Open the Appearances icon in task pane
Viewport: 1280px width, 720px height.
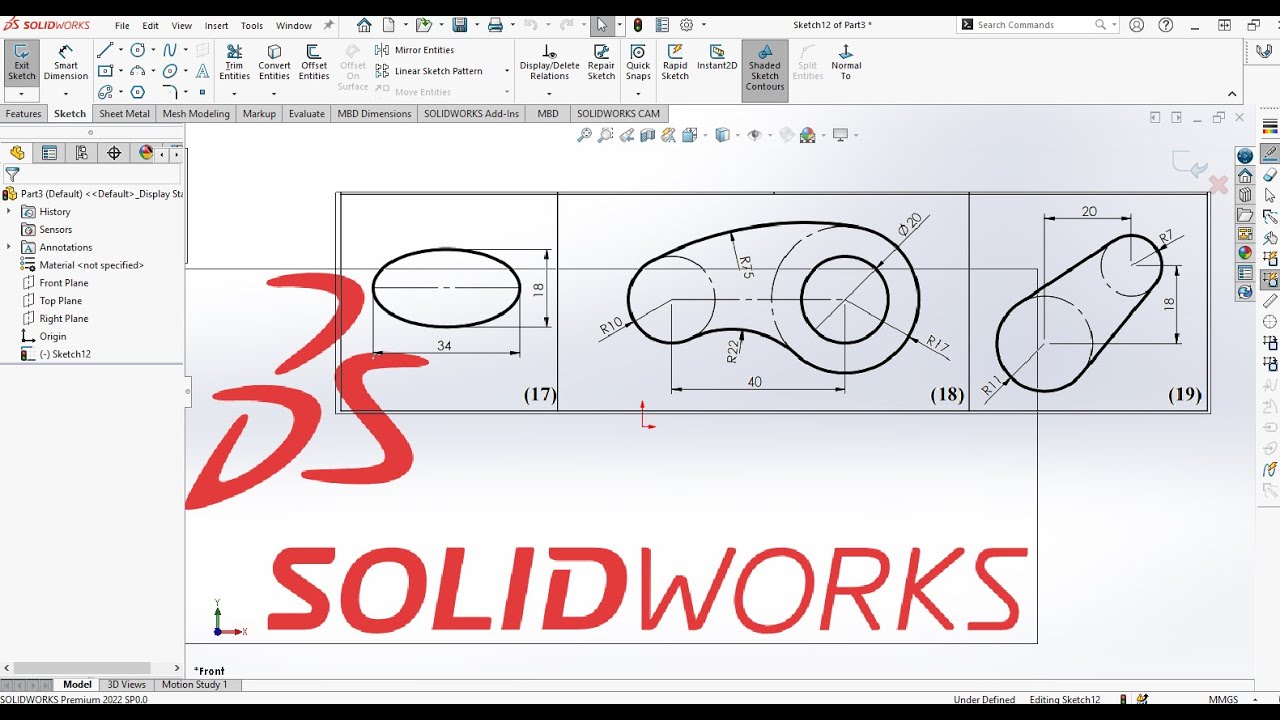[1245, 253]
